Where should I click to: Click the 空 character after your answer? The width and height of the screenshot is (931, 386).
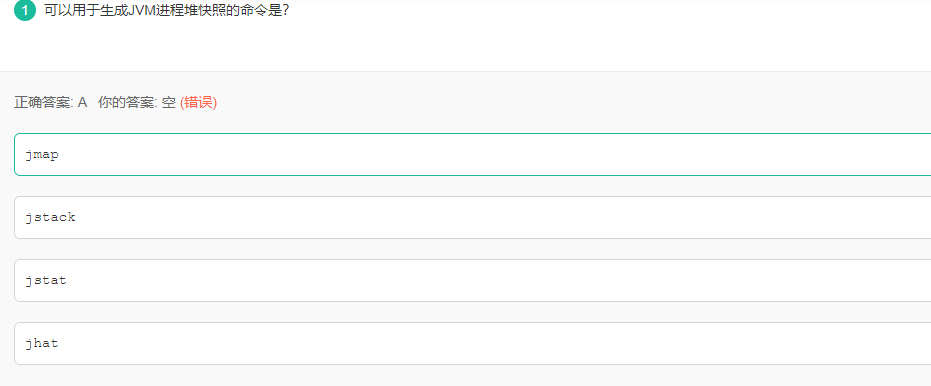[x=169, y=103]
